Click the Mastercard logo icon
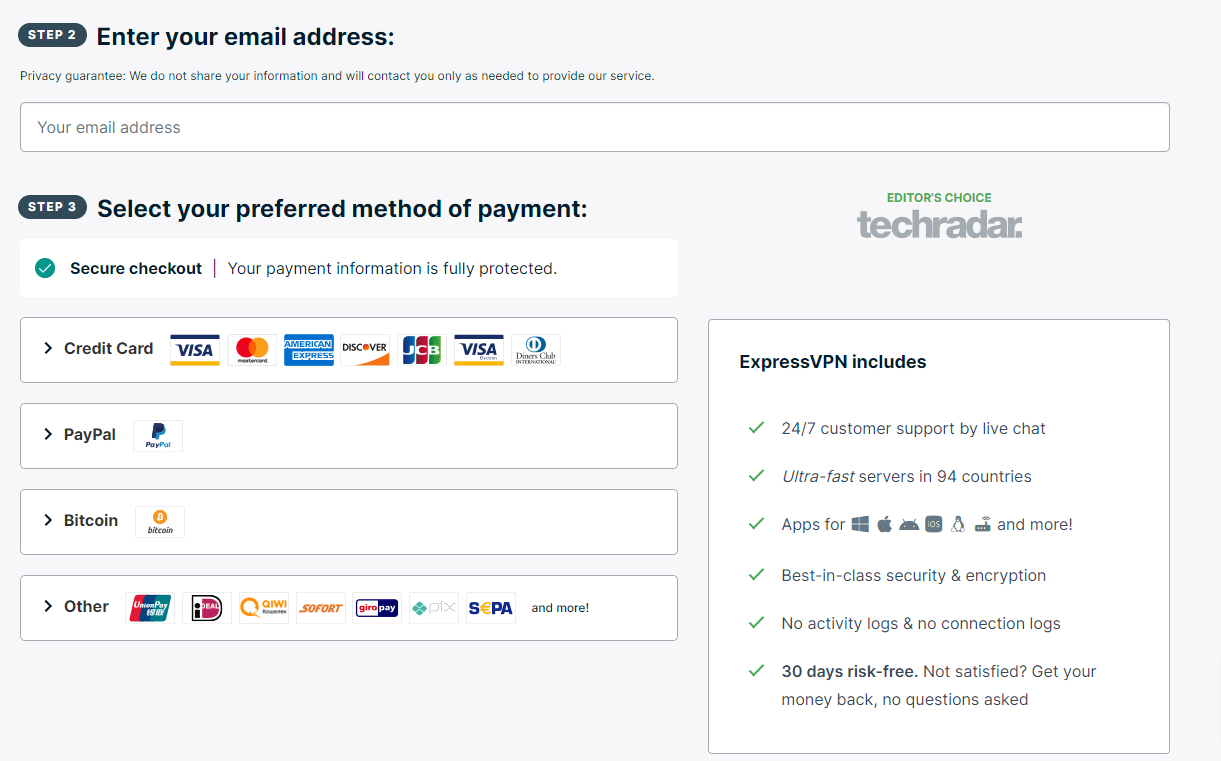1221x761 pixels. 252,350
